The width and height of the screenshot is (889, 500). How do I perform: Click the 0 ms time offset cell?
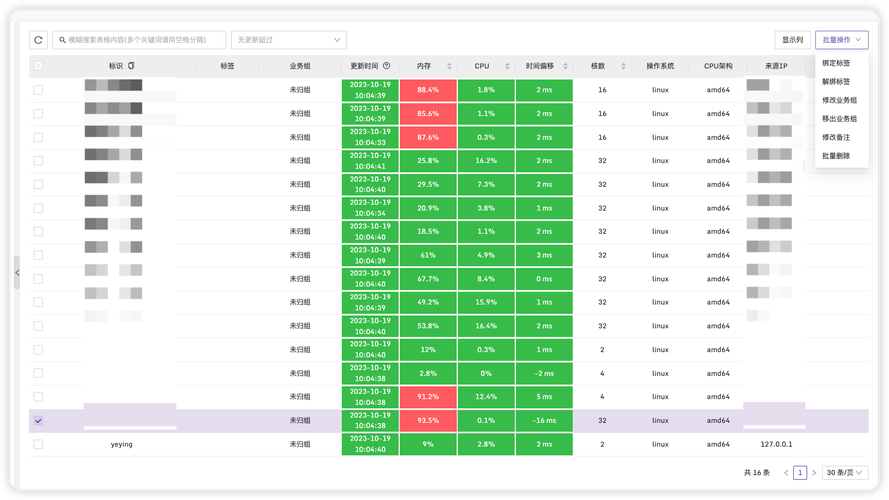pyautogui.click(x=544, y=279)
